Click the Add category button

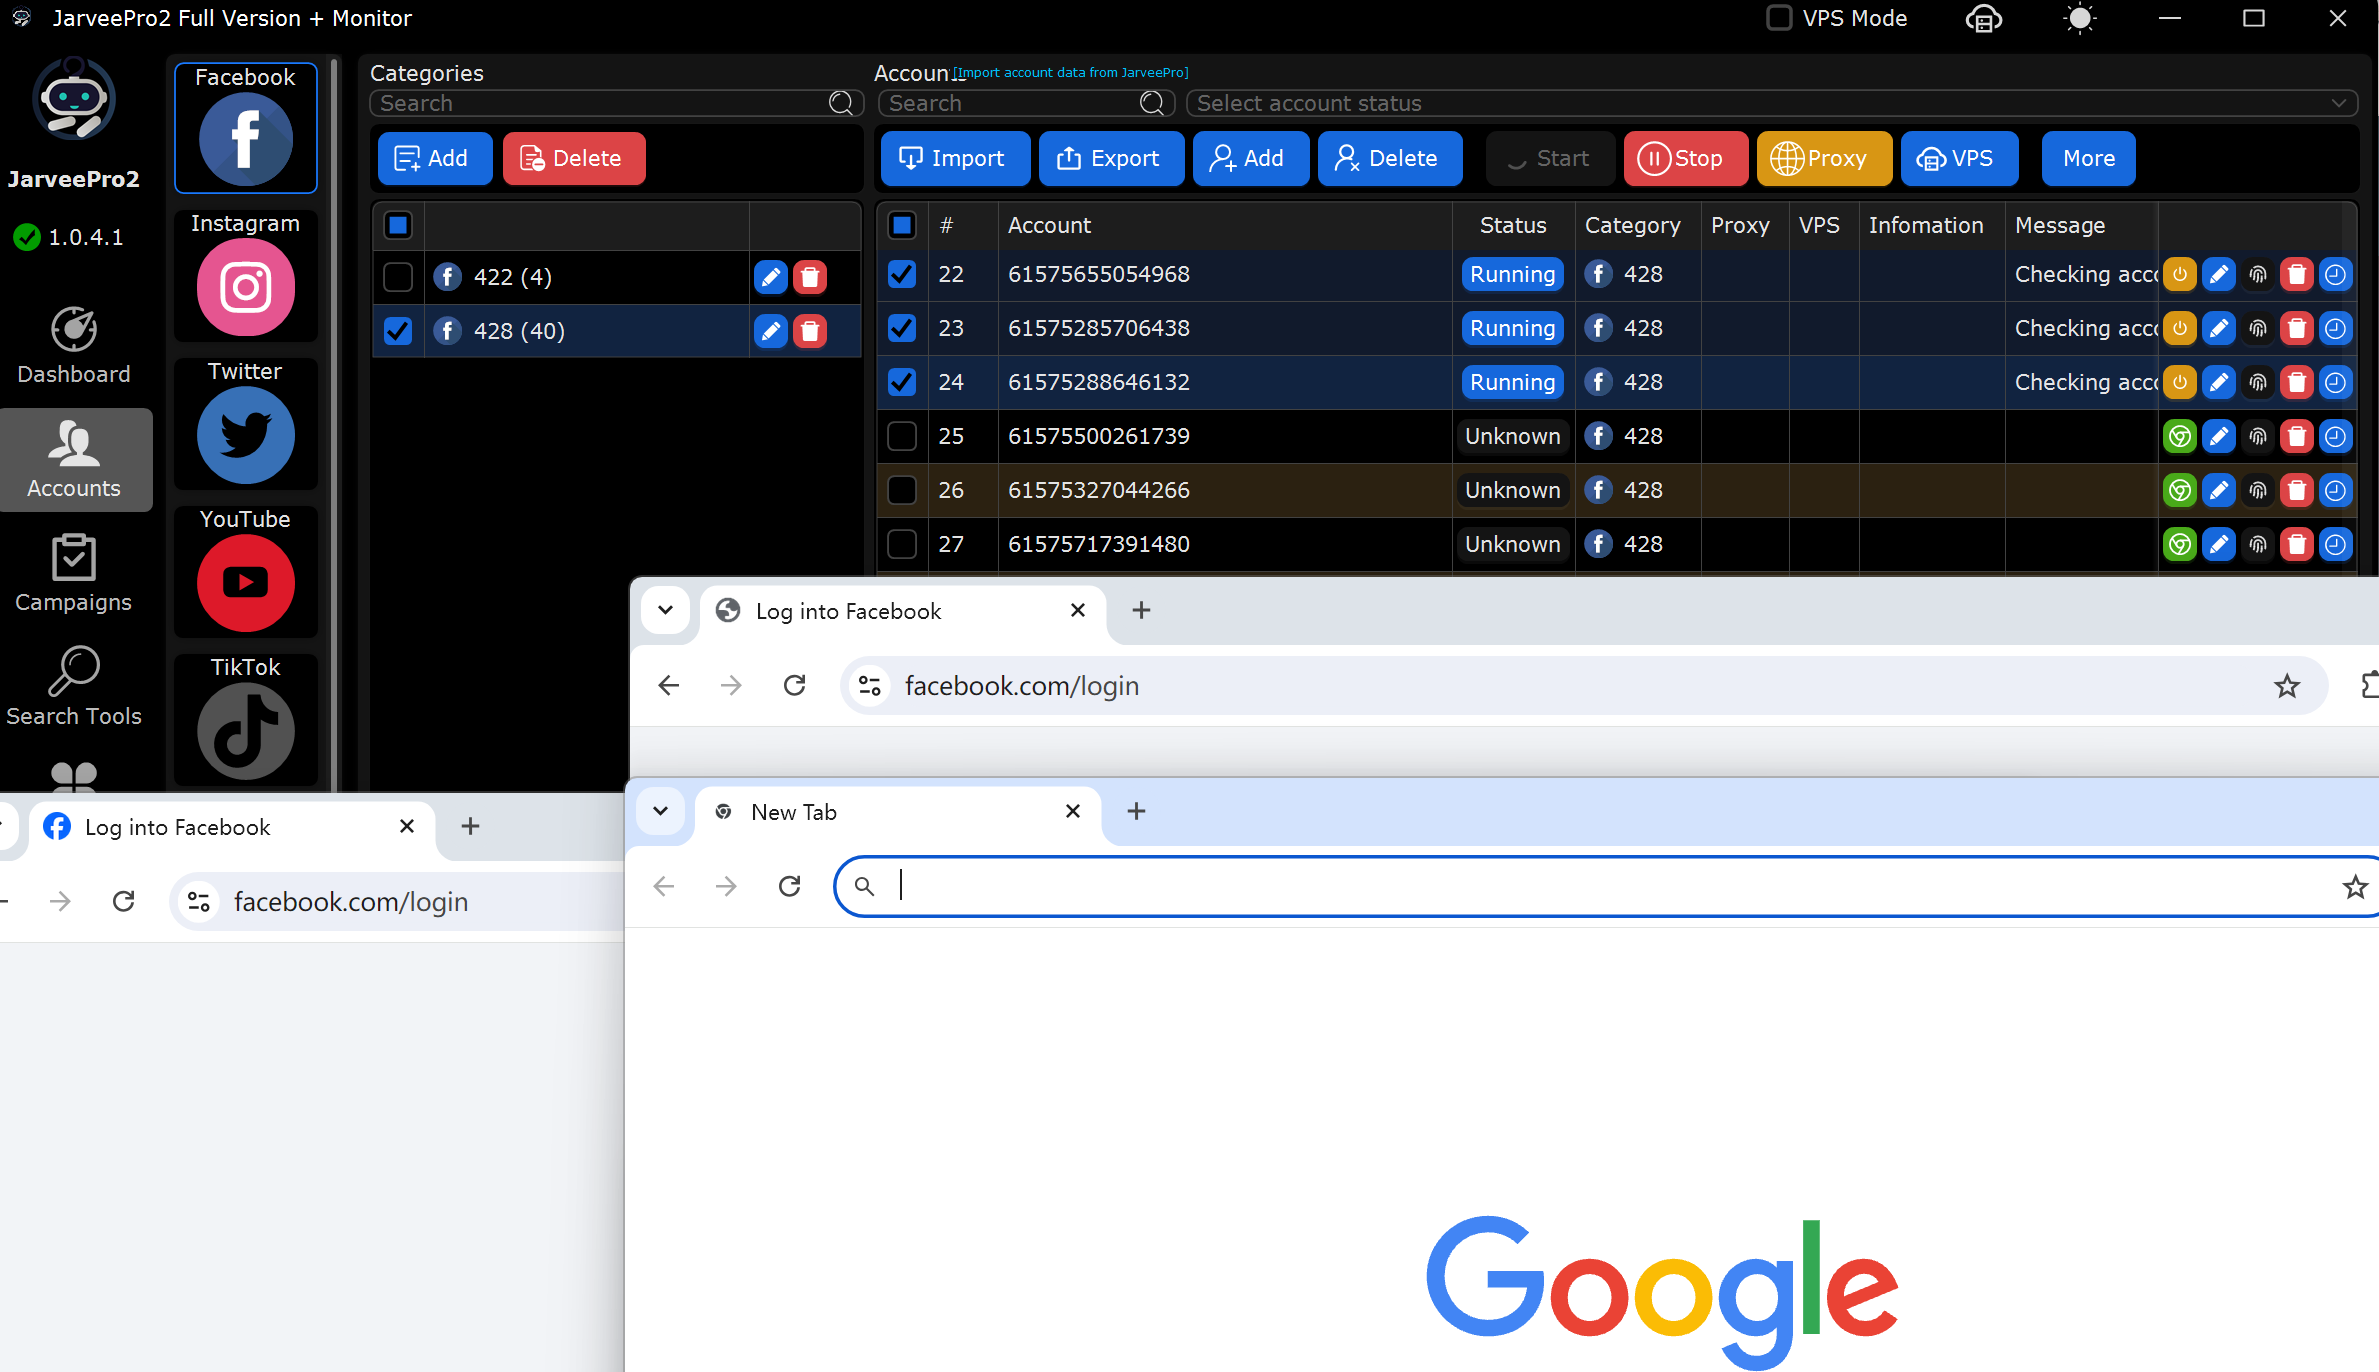point(435,158)
